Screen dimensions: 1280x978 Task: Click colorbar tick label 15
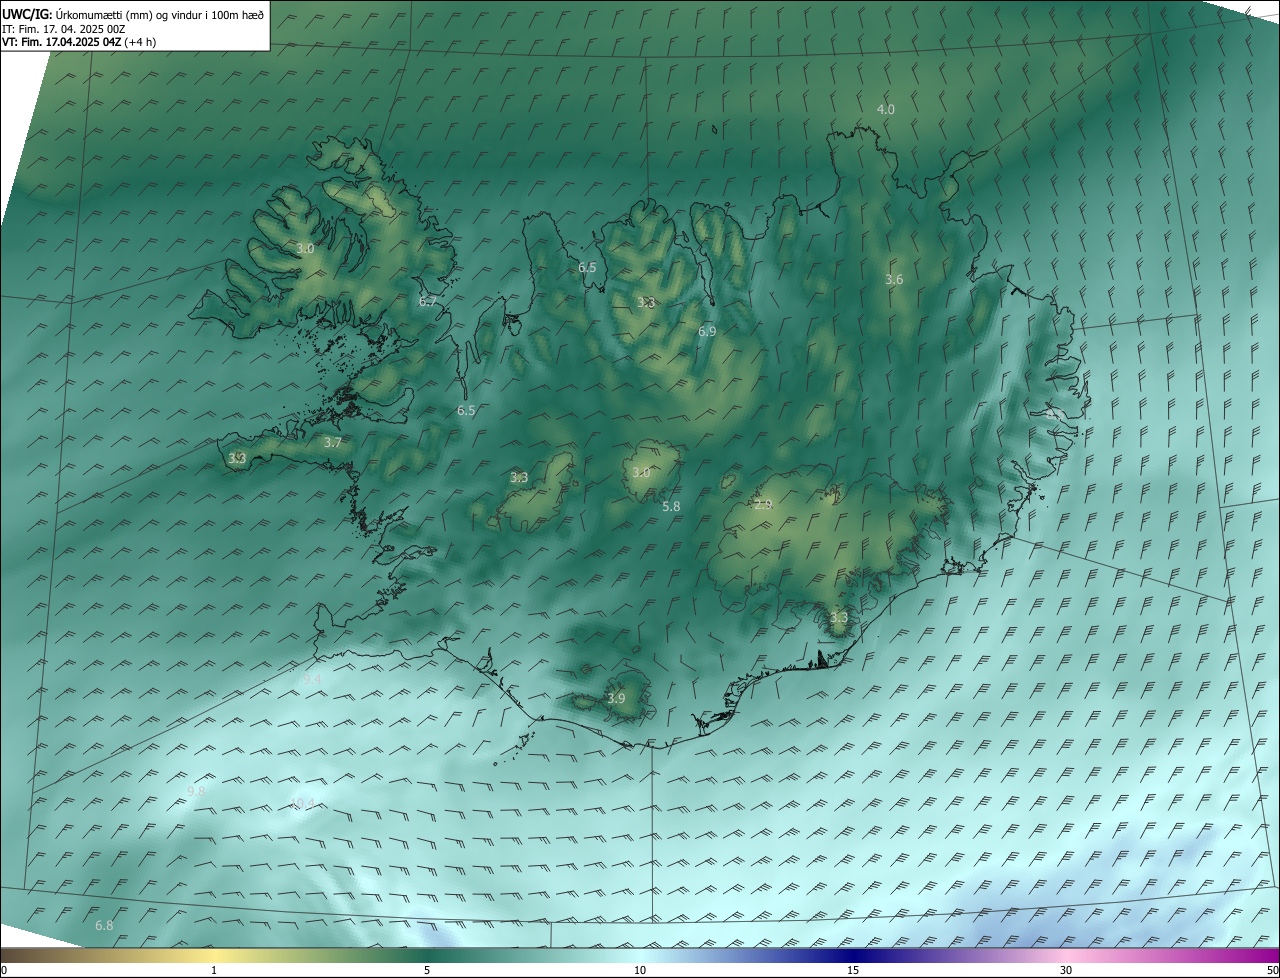853,970
